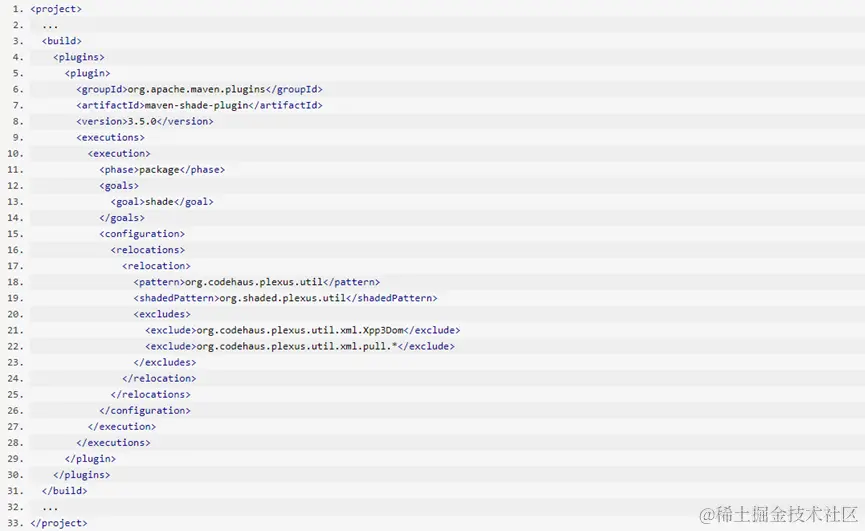Select the artifactId maven-shade-plugin line
Viewport: 865px width, 531px height.
[x=199, y=105]
